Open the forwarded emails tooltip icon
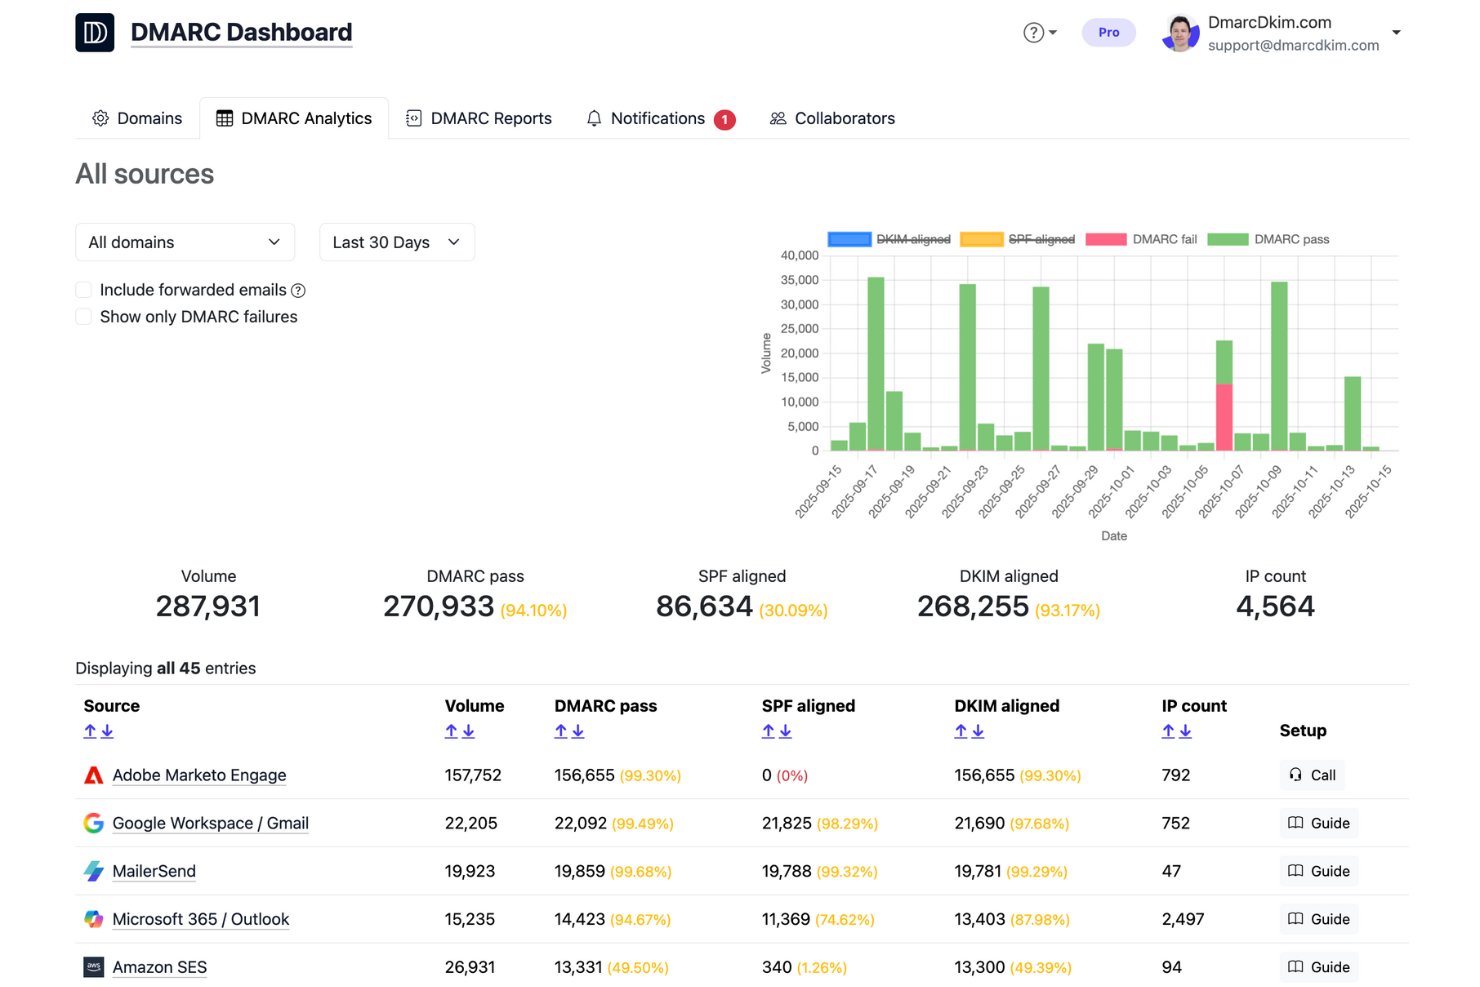The image size is (1480, 987). tap(298, 290)
